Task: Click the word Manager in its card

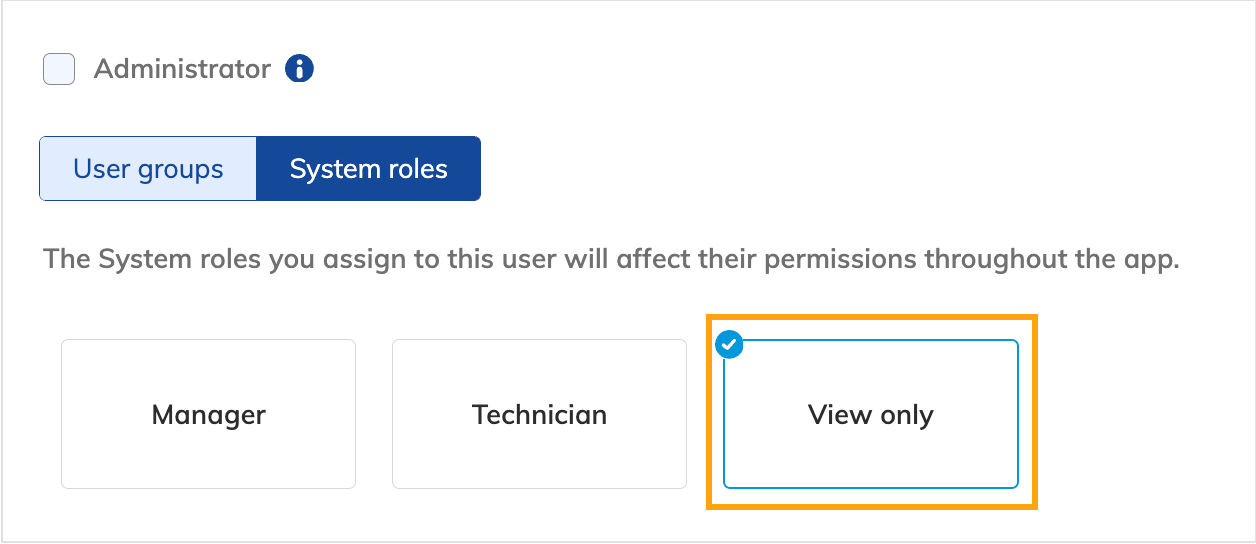Action: click(x=208, y=415)
